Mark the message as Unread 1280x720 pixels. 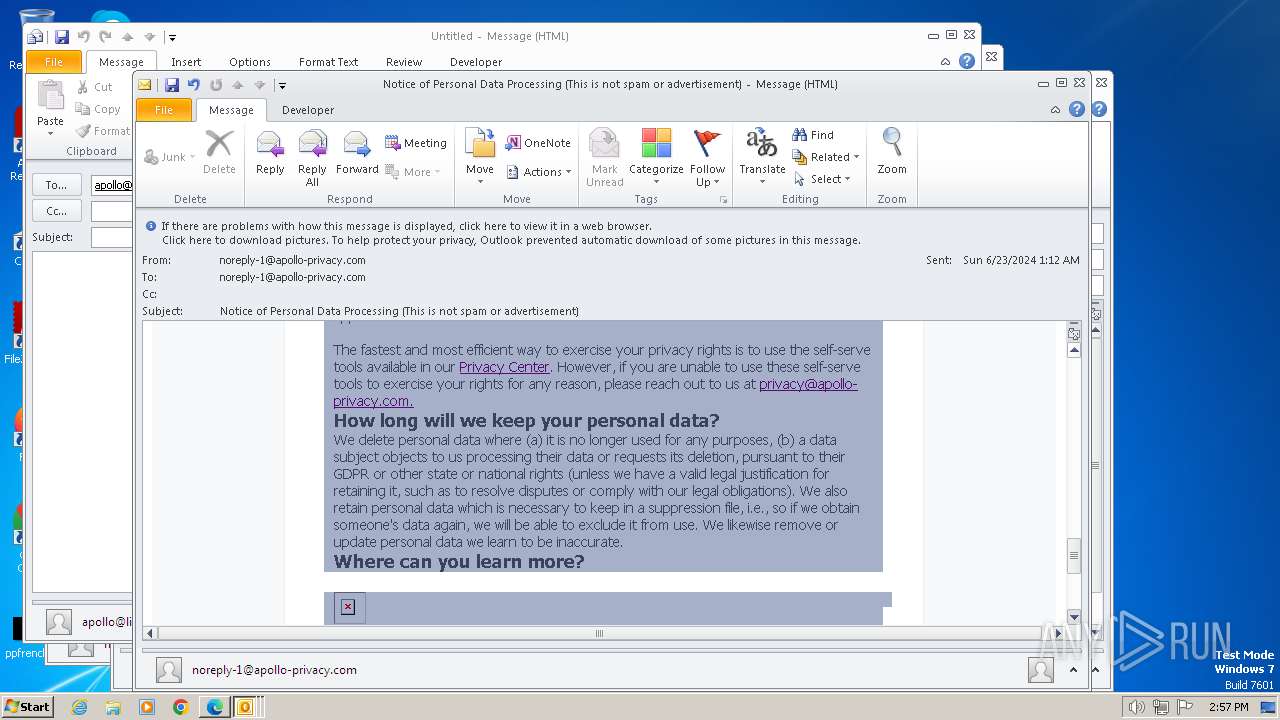604,157
